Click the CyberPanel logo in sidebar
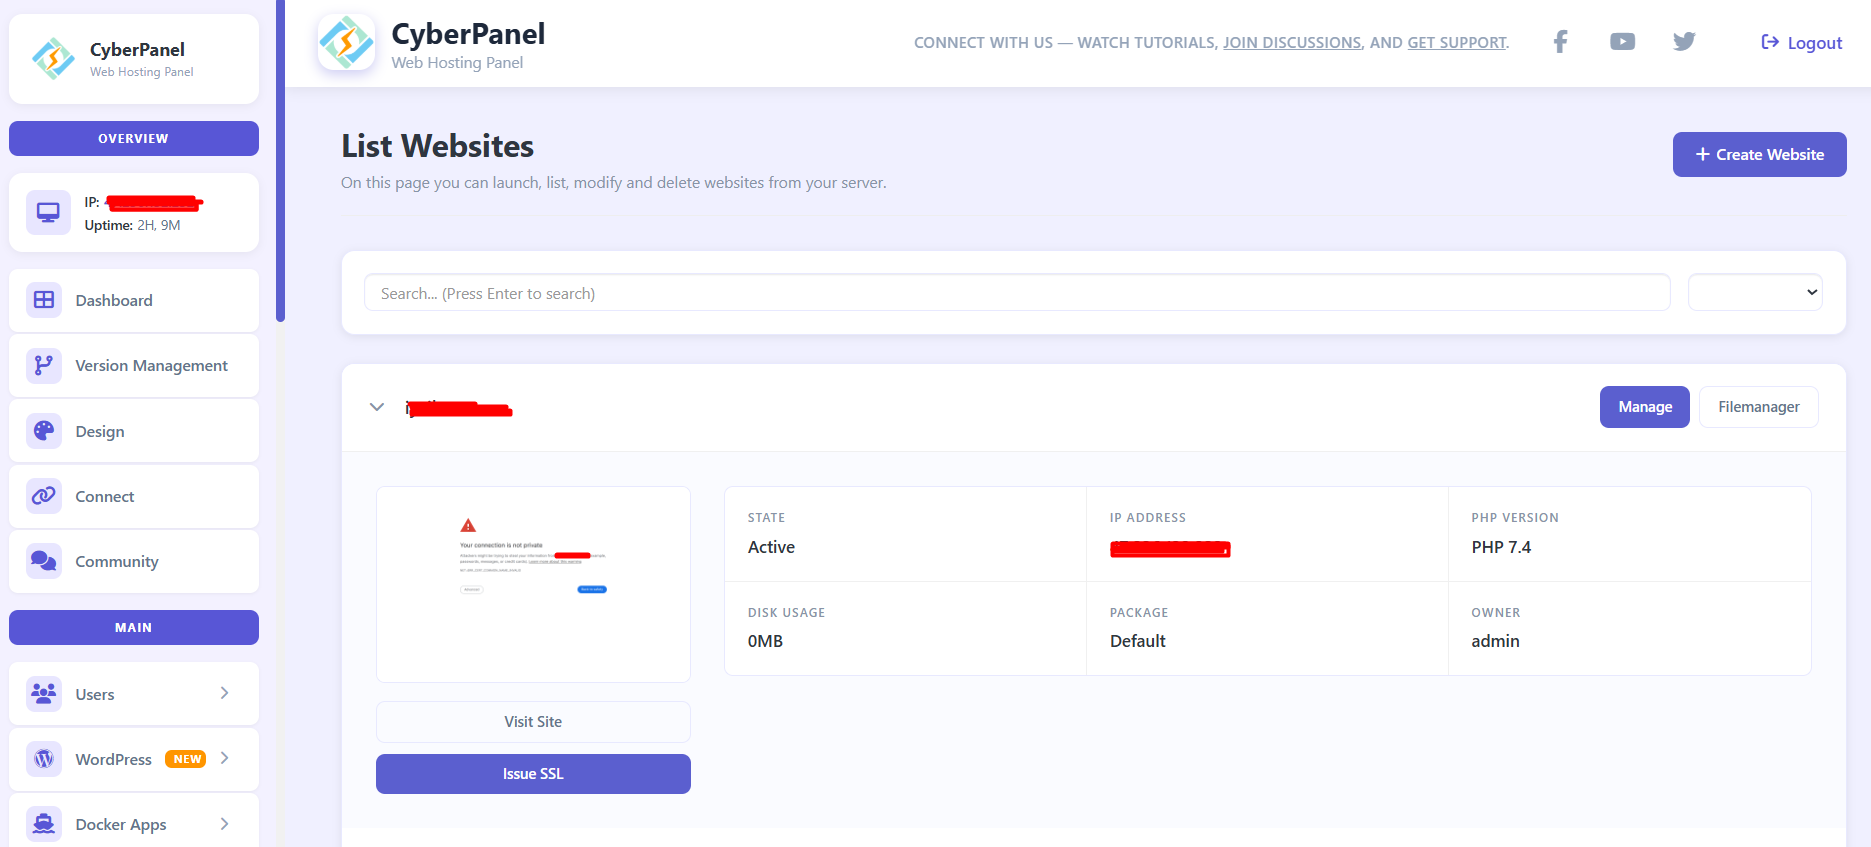This screenshot has height=847, width=1871. pos(53,58)
